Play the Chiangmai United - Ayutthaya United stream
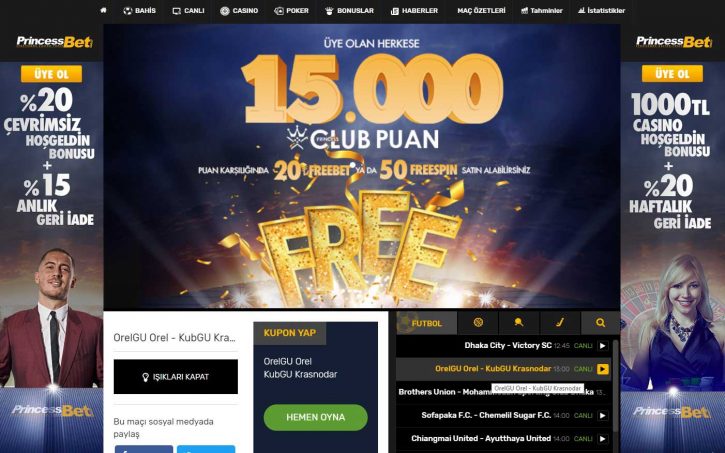The width and height of the screenshot is (725, 453). pyautogui.click(x=602, y=438)
